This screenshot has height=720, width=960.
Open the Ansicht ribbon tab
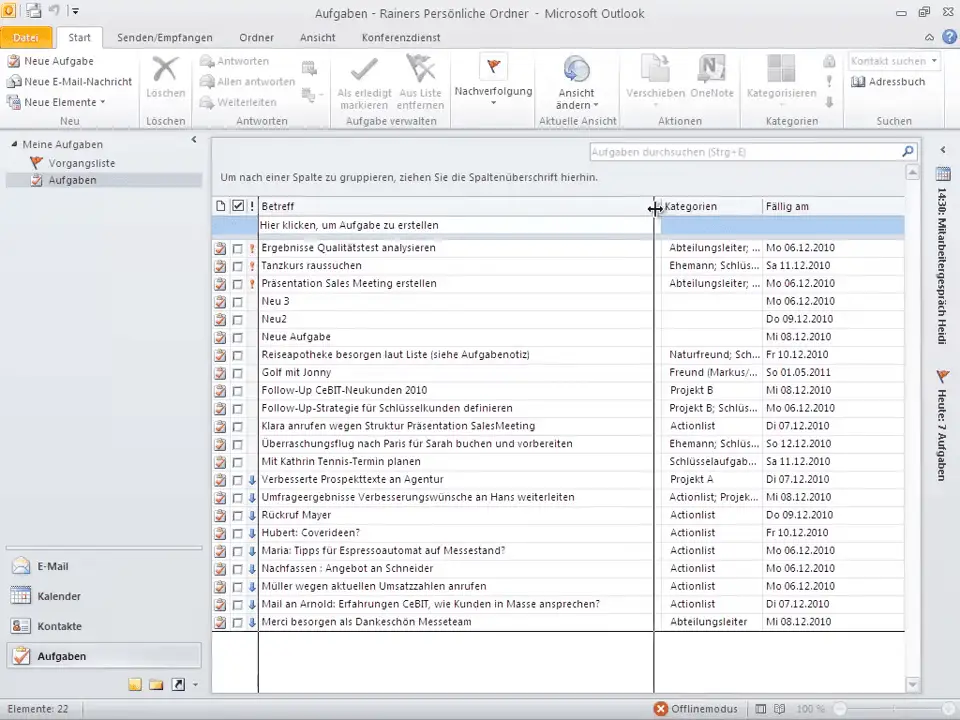[x=317, y=38]
